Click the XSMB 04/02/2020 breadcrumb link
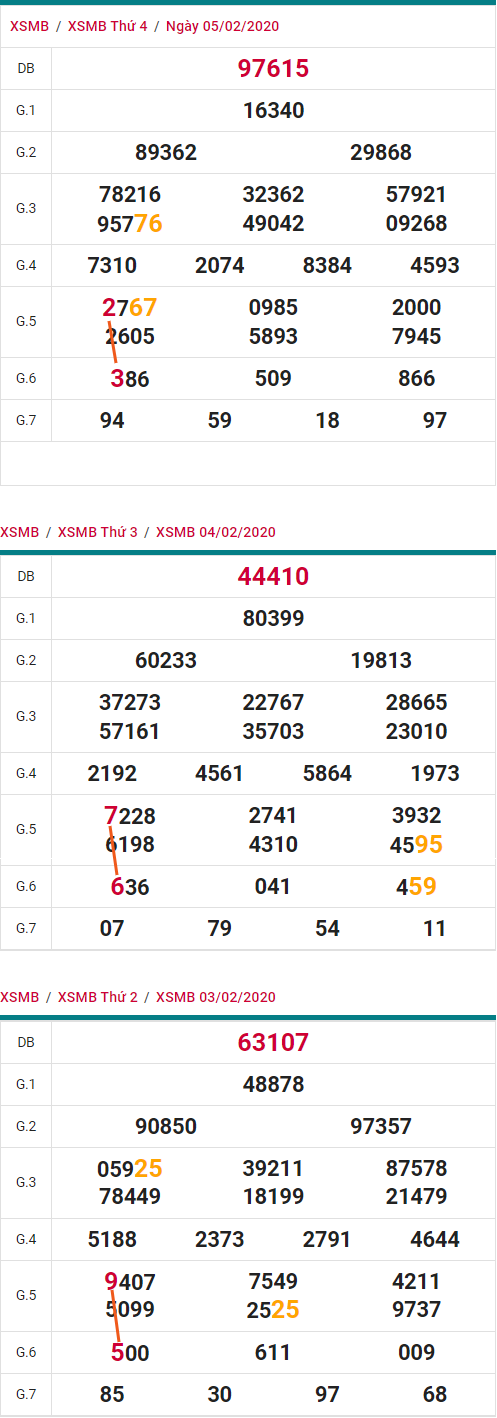 216,532
